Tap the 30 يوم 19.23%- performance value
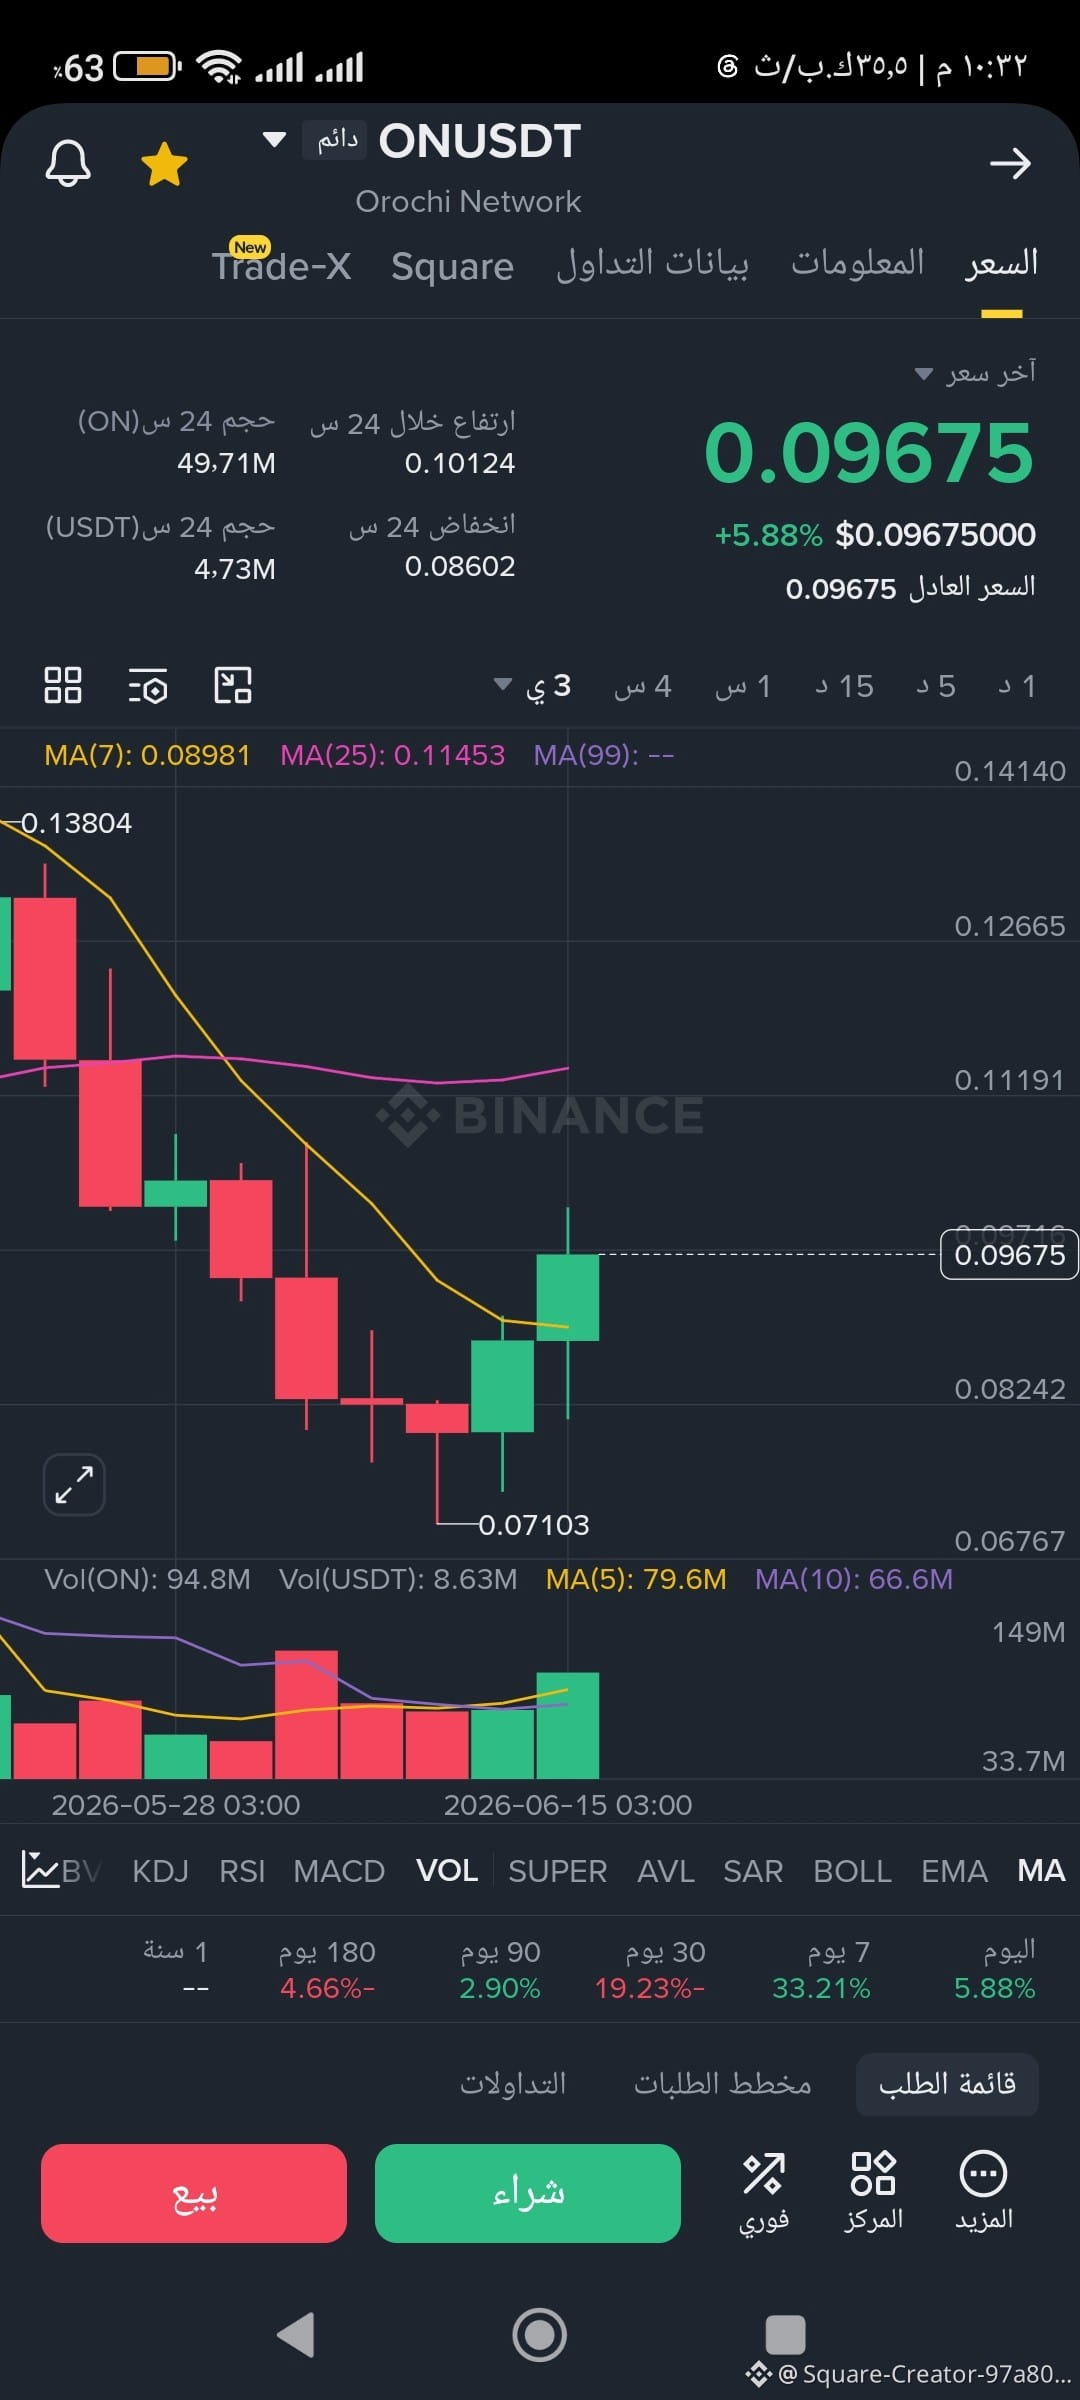Screen dimensions: 1080x2400 click(650, 1988)
